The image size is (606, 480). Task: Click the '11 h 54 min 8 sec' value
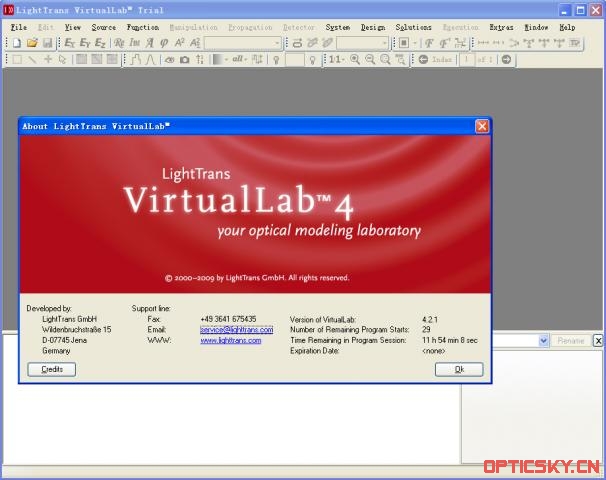pyautogui.click(x=450, y=340)
